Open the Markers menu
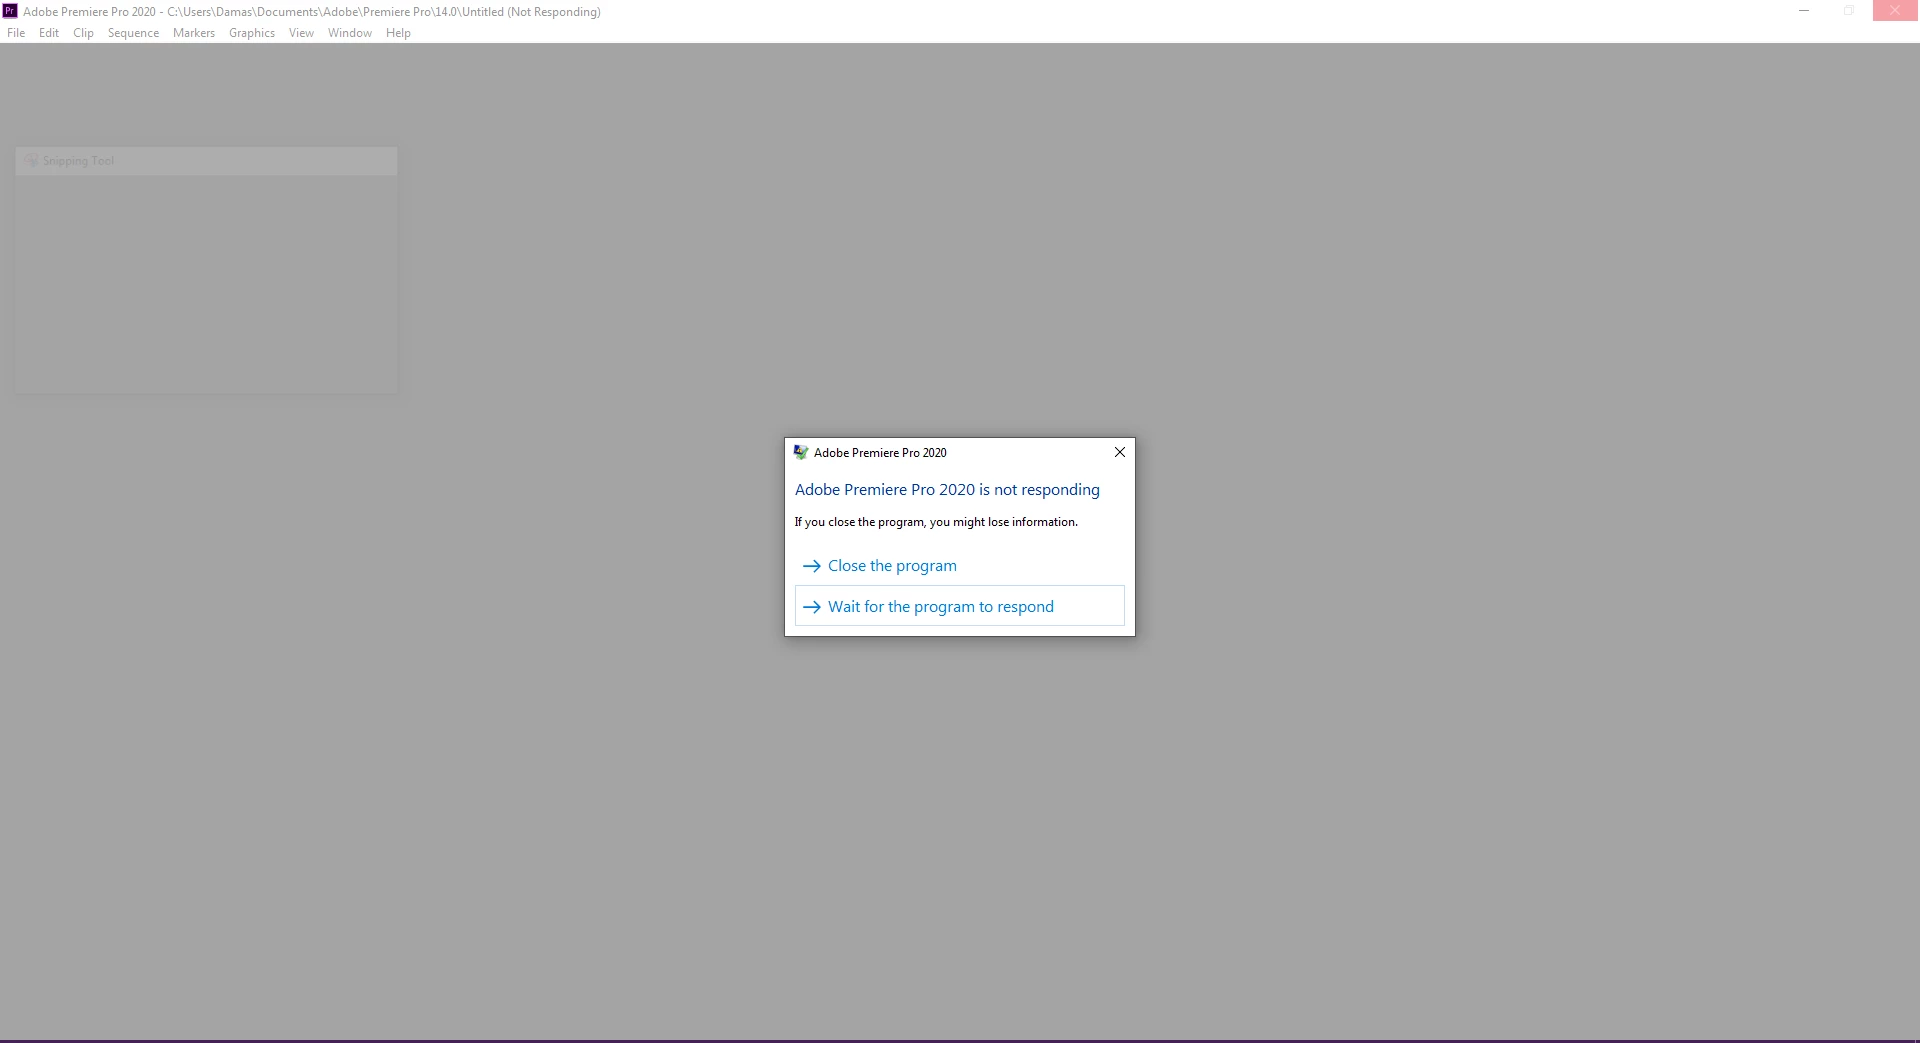1920x1043 pixels. pos(194,33)
